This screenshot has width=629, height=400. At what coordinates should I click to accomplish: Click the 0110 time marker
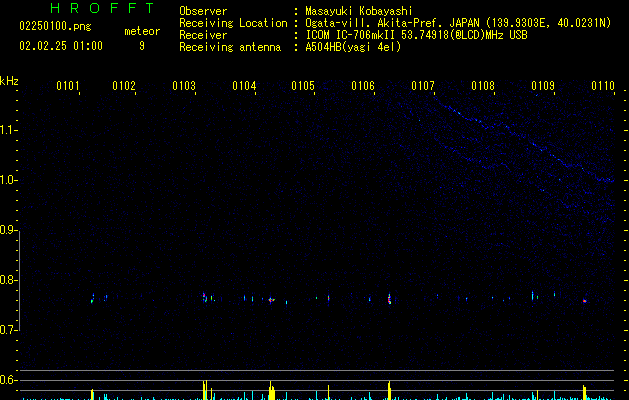click(603, 86)
